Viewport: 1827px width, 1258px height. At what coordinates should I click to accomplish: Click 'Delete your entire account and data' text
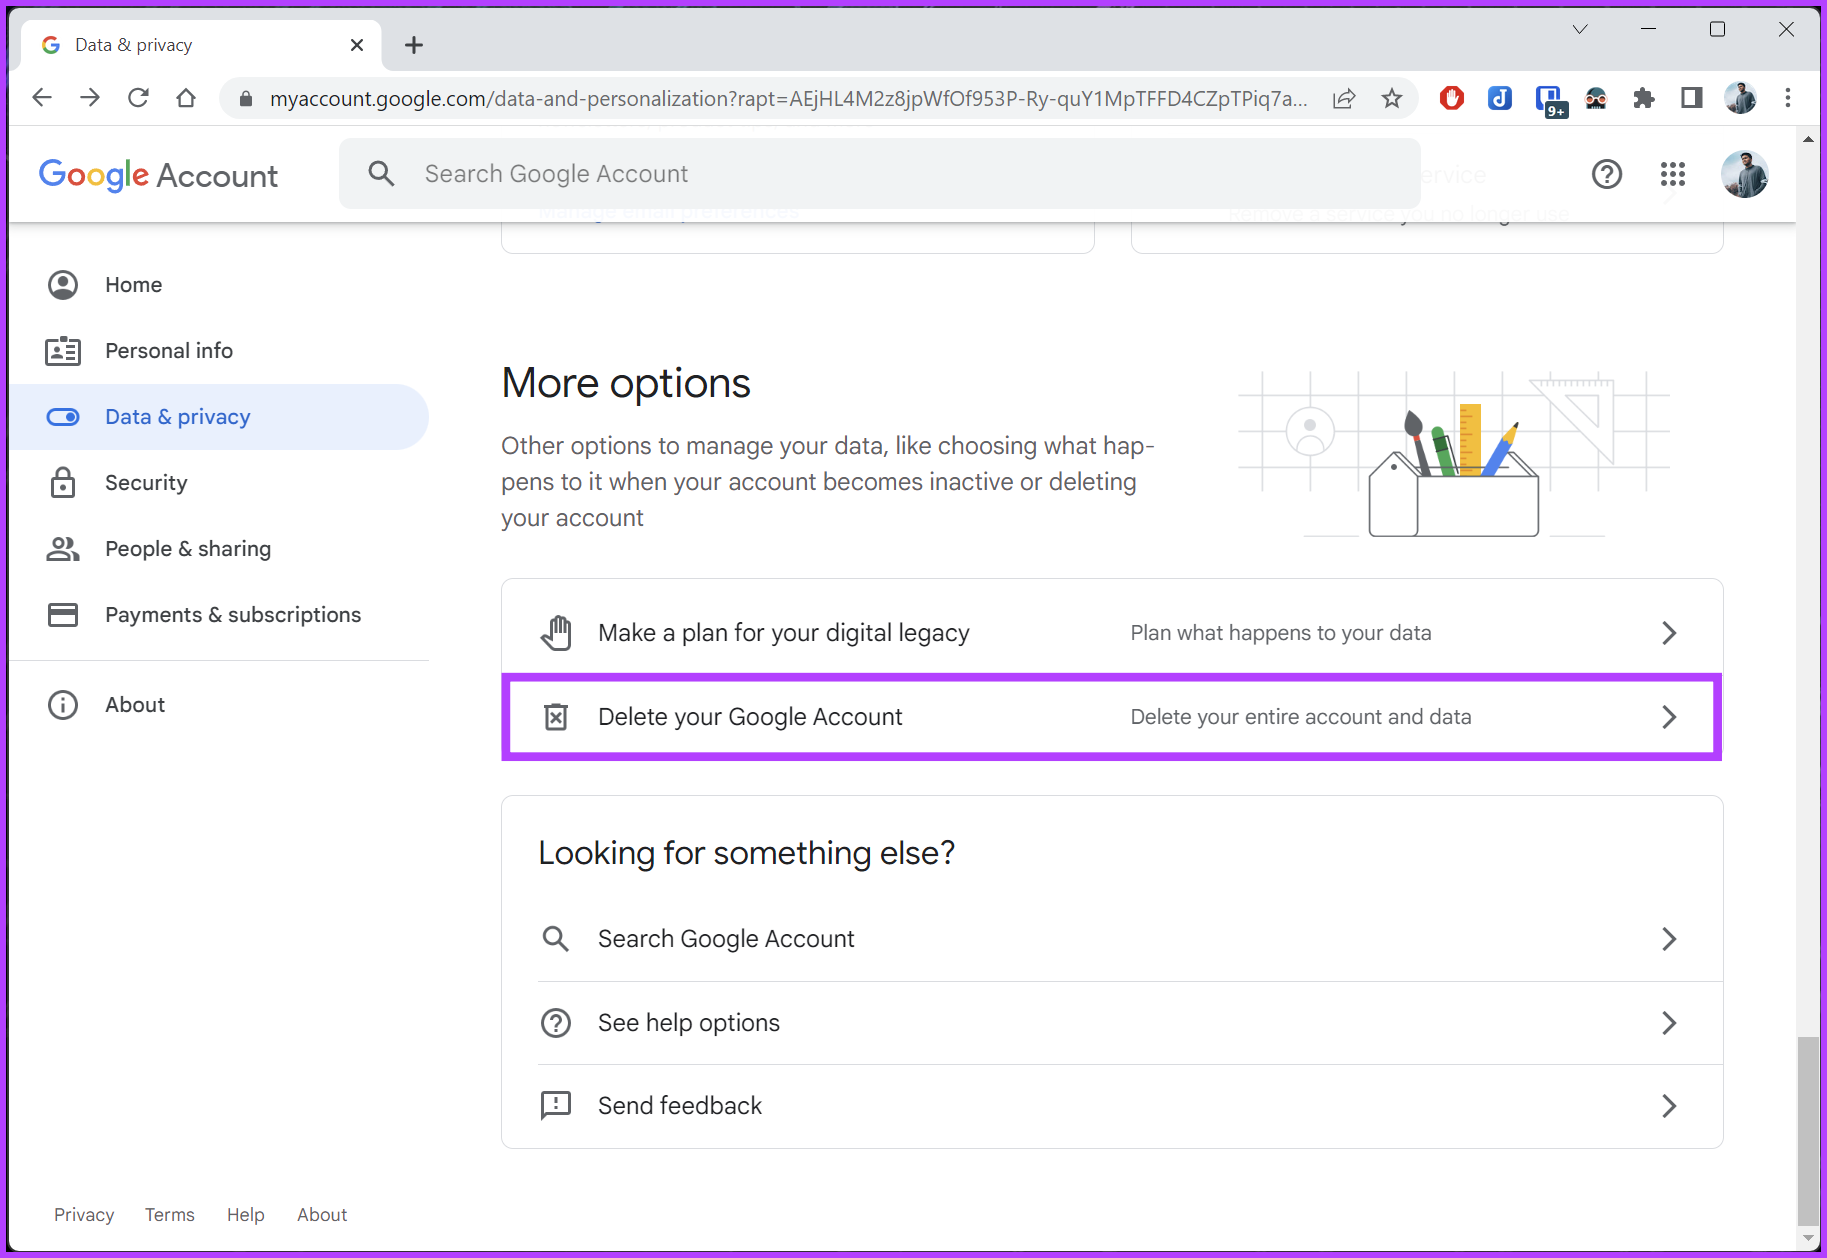1301,717
